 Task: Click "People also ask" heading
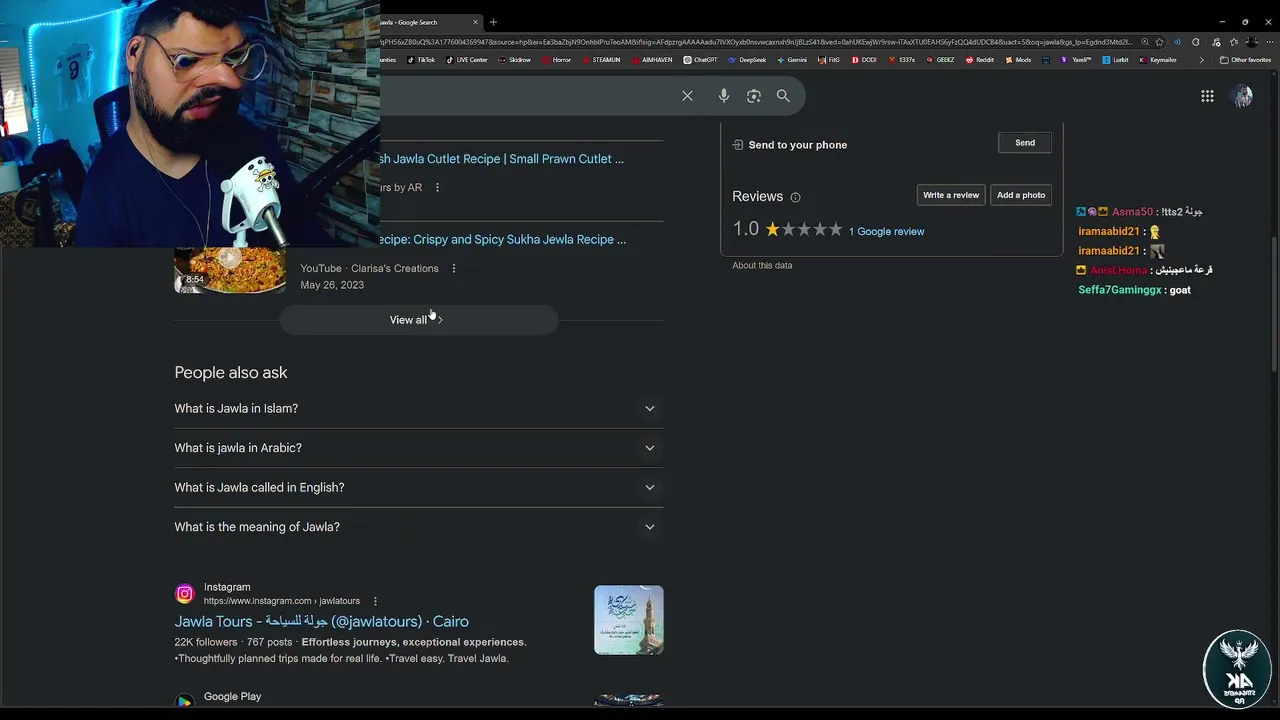tap(231, 373)
